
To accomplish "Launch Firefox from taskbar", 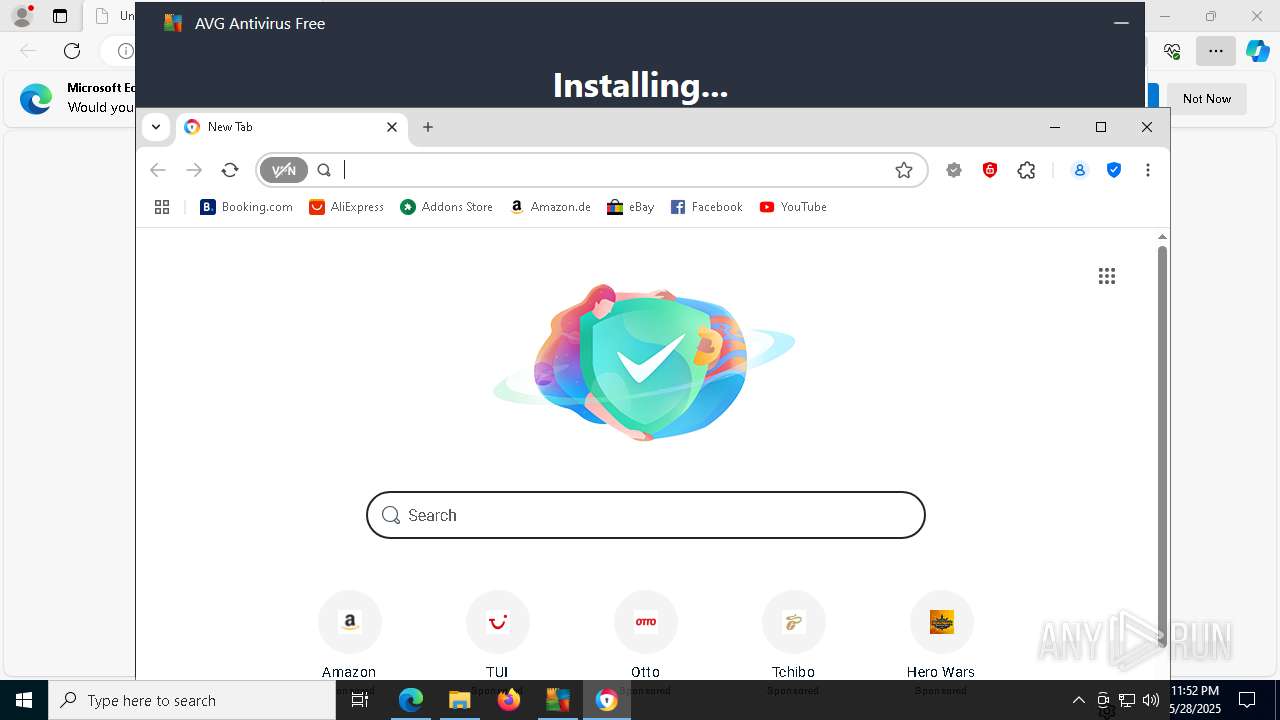I will [x=509, y=700].
